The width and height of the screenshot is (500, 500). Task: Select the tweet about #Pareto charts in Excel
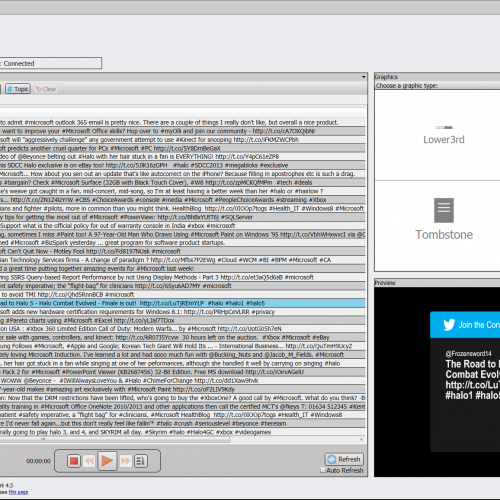183,320
